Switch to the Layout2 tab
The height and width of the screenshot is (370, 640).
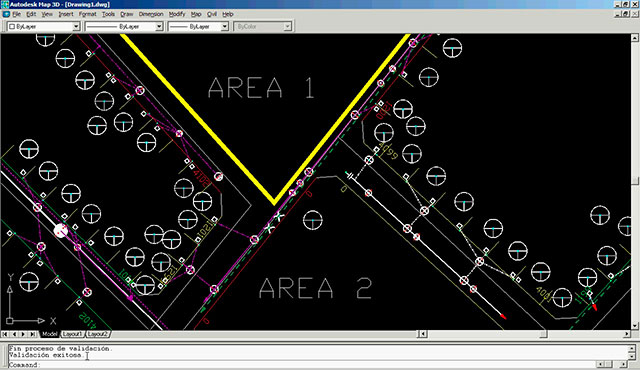(x=98, y=334)
